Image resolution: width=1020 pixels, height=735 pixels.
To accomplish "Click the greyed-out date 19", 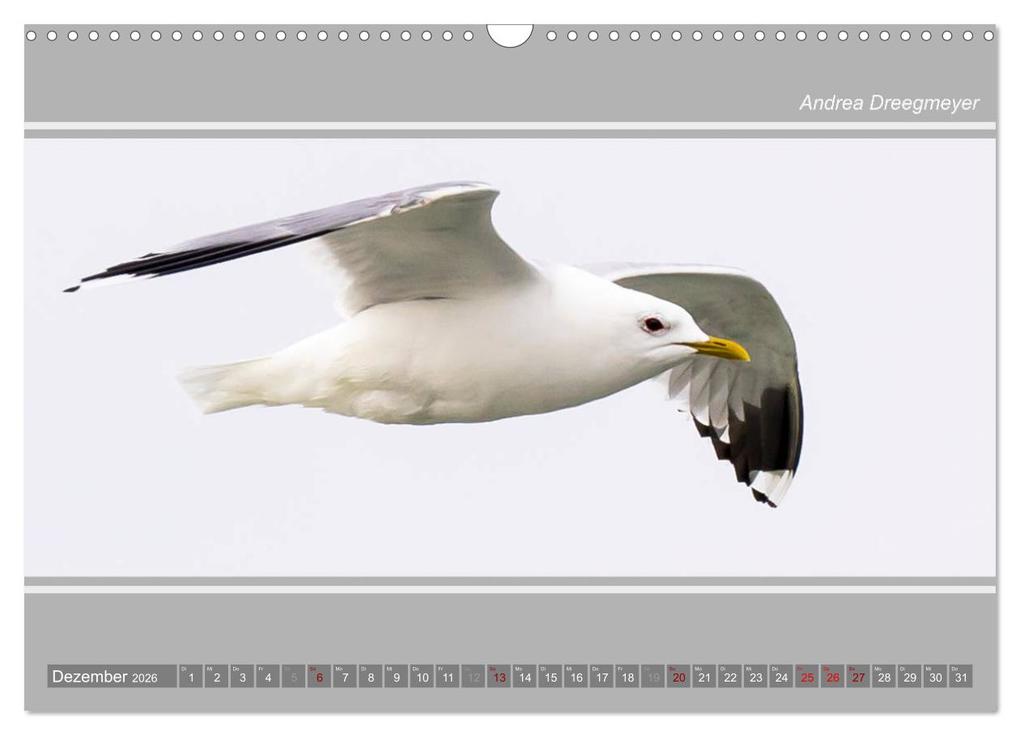I will tap(653, 677).
